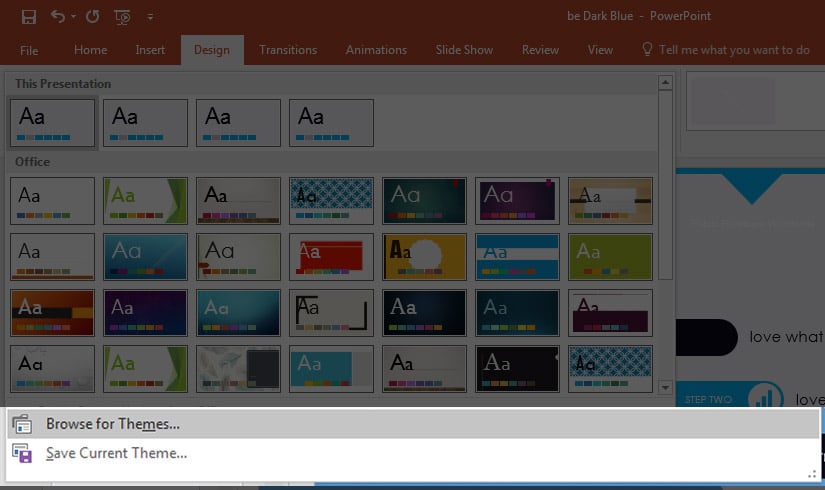Screen dimensions: 825x490
Task: Open the File tab
Action: point(29,50)
